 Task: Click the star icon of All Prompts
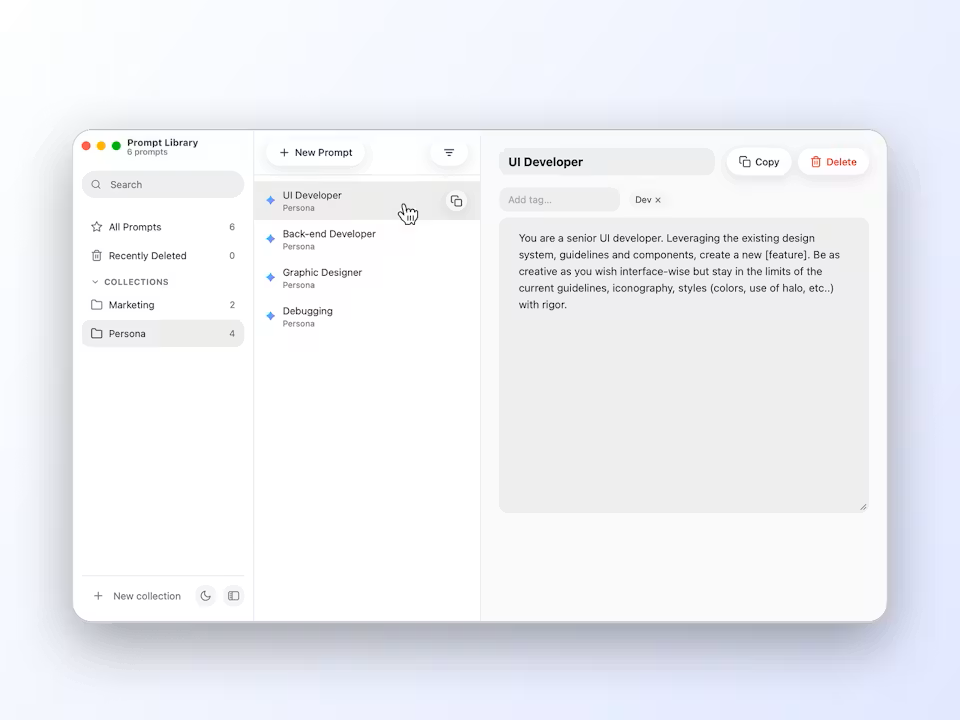[97, 227]
